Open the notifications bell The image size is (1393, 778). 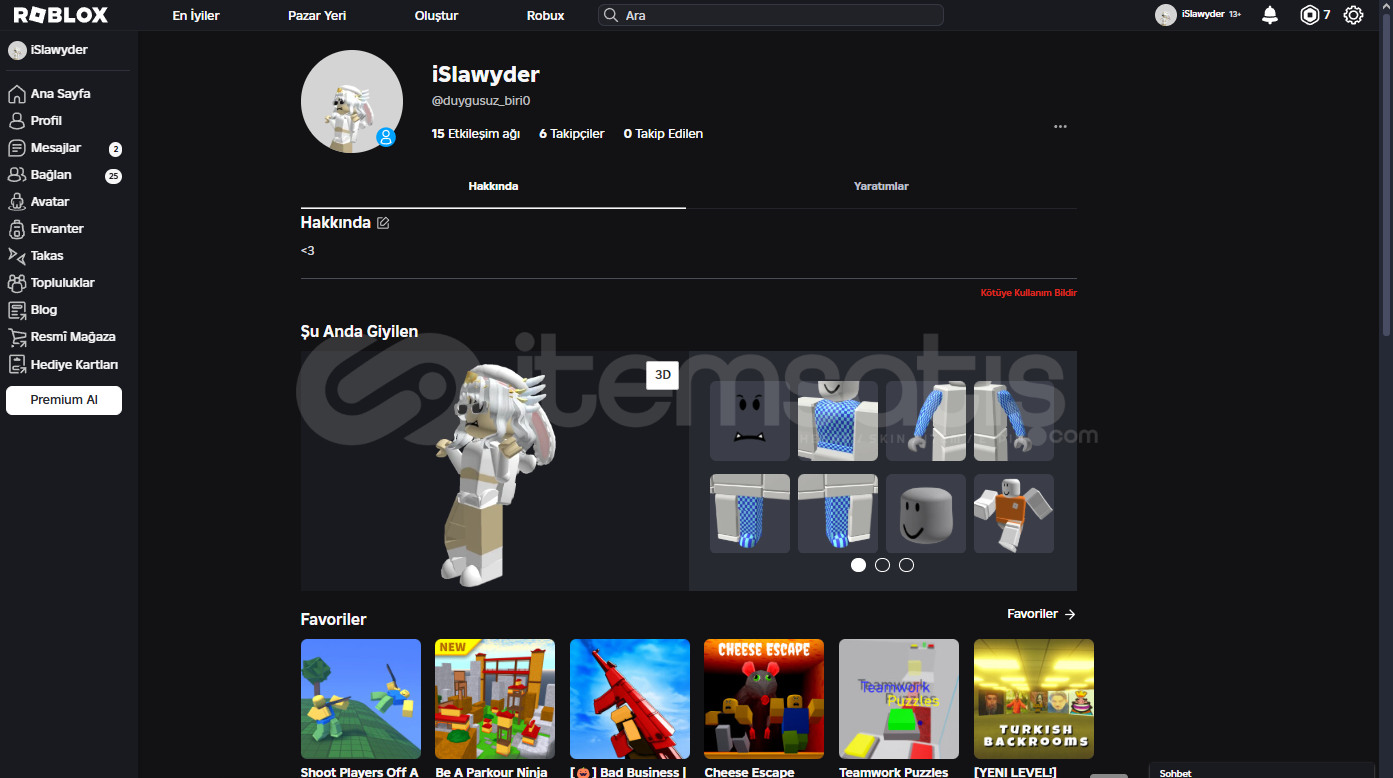[1270, 15]
